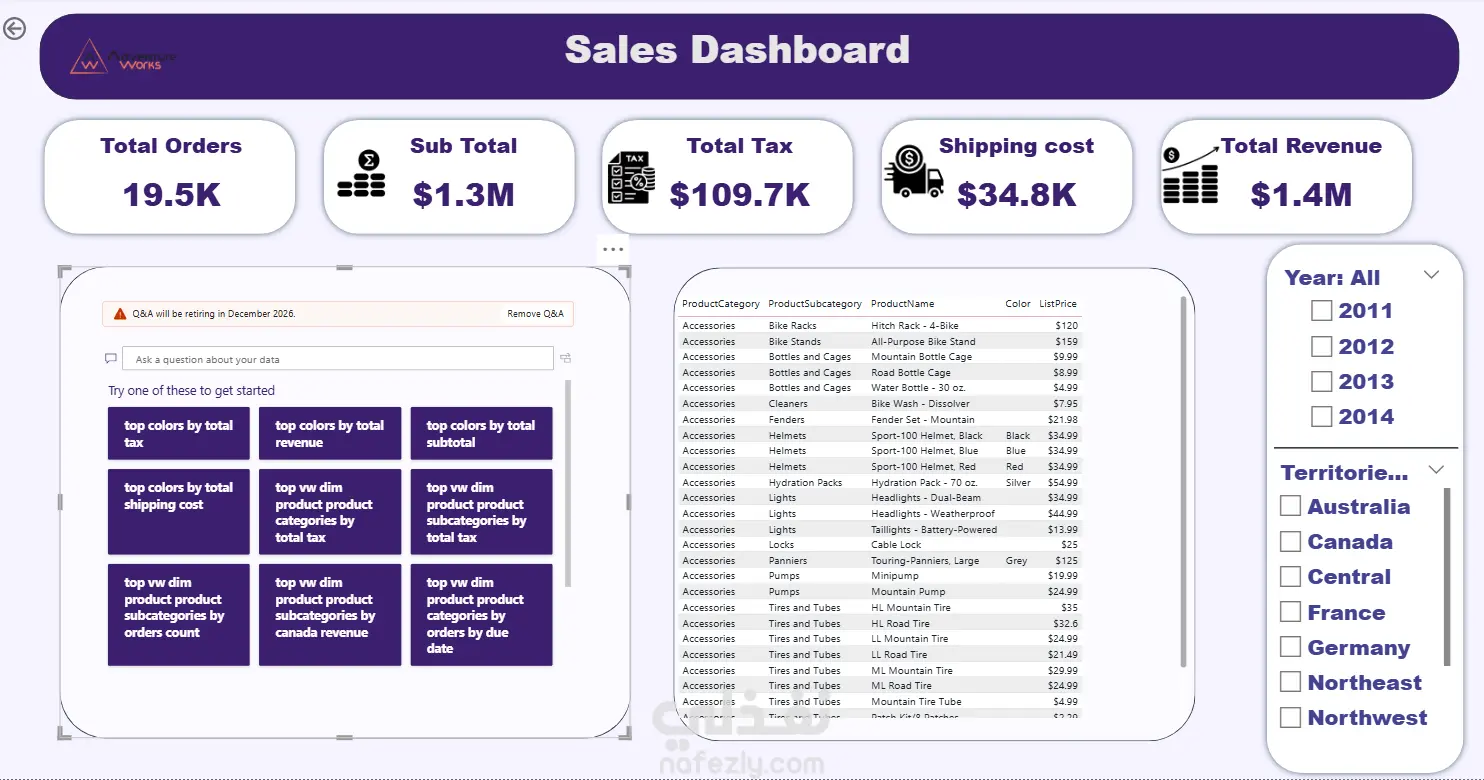Click the Total Orders card value 19.5K
This screenshot has height=780, width=1484.
point(172,195)
